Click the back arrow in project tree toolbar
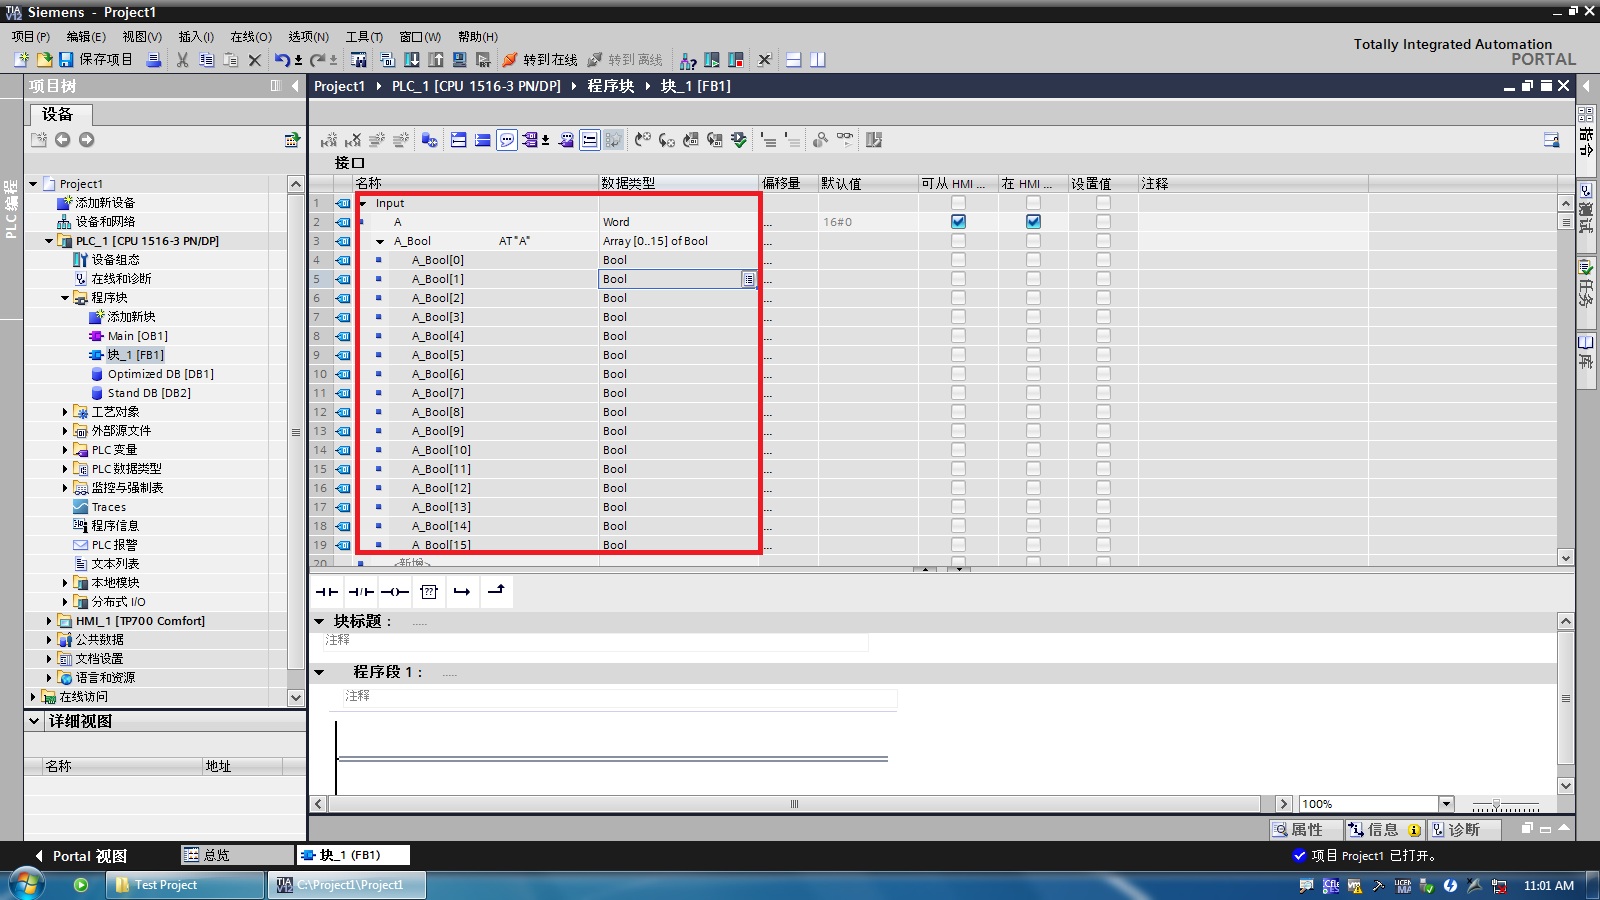1600x900 pixels. 63,140
